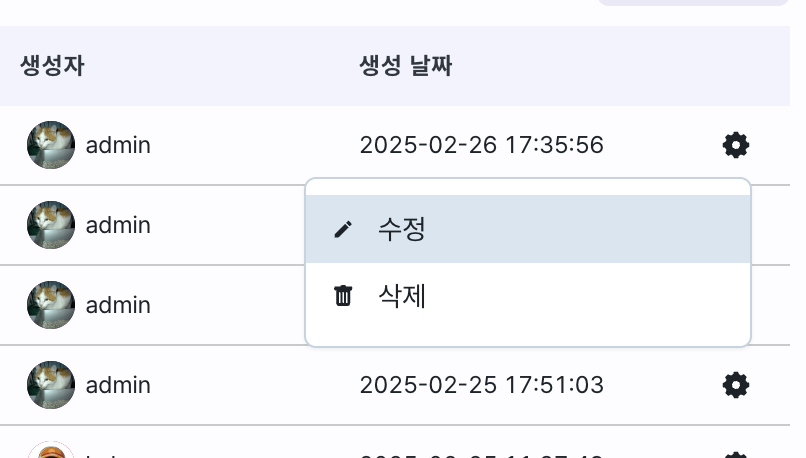Click admin name in the 17:51:03 row
This screenshot has width=806, height=458.
pyautogui.click(x=118, y=385)
